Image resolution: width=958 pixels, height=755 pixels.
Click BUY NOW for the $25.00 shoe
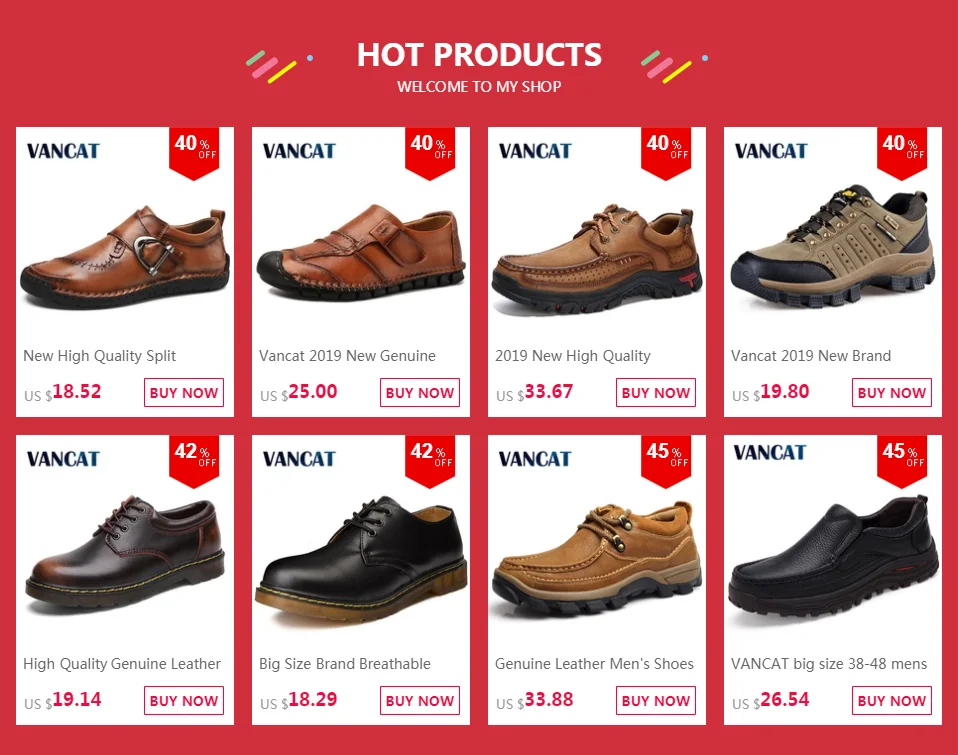pos(420,393)
